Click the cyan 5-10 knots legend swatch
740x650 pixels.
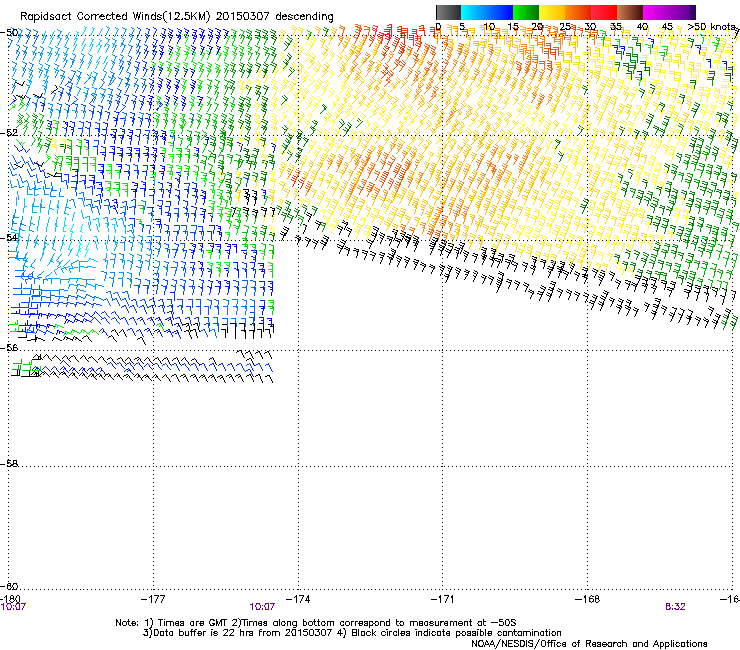[x=473, y=12]
